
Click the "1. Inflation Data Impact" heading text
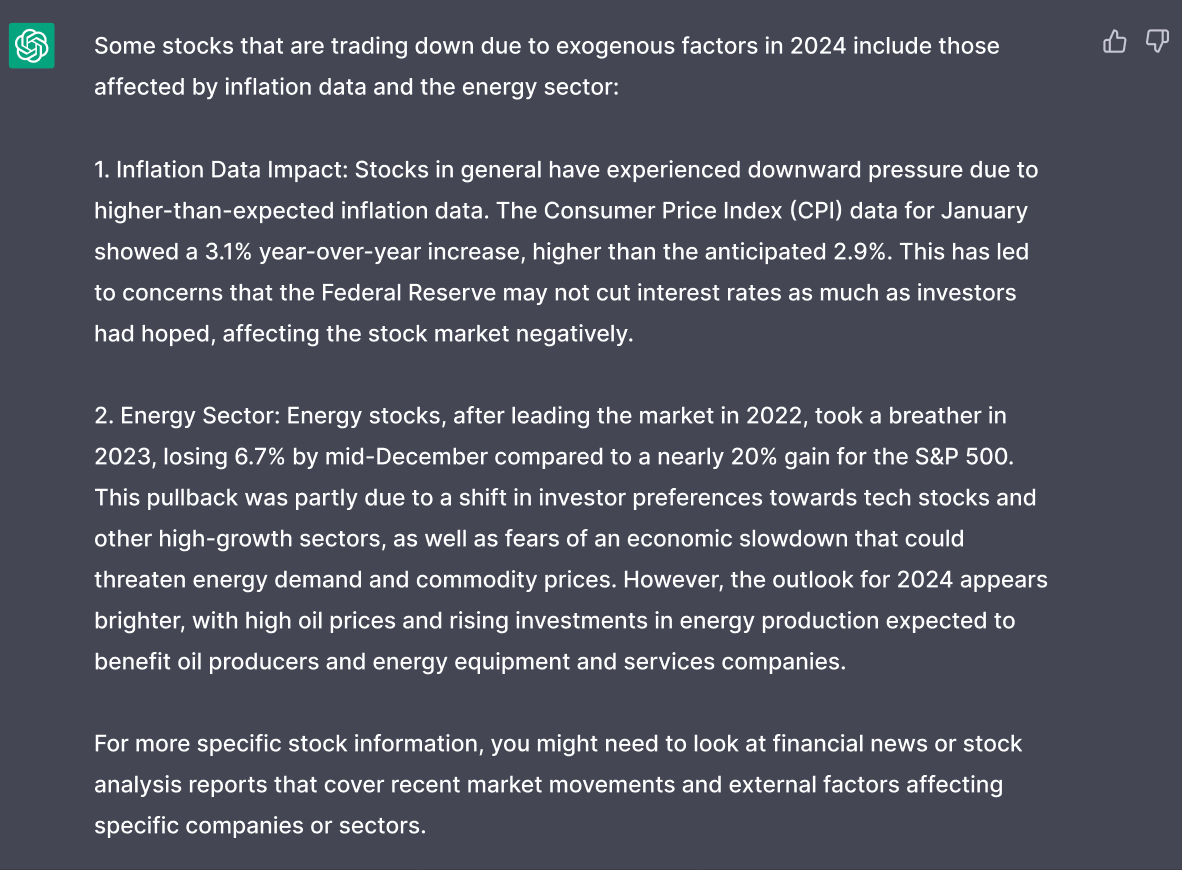(218, 170)
